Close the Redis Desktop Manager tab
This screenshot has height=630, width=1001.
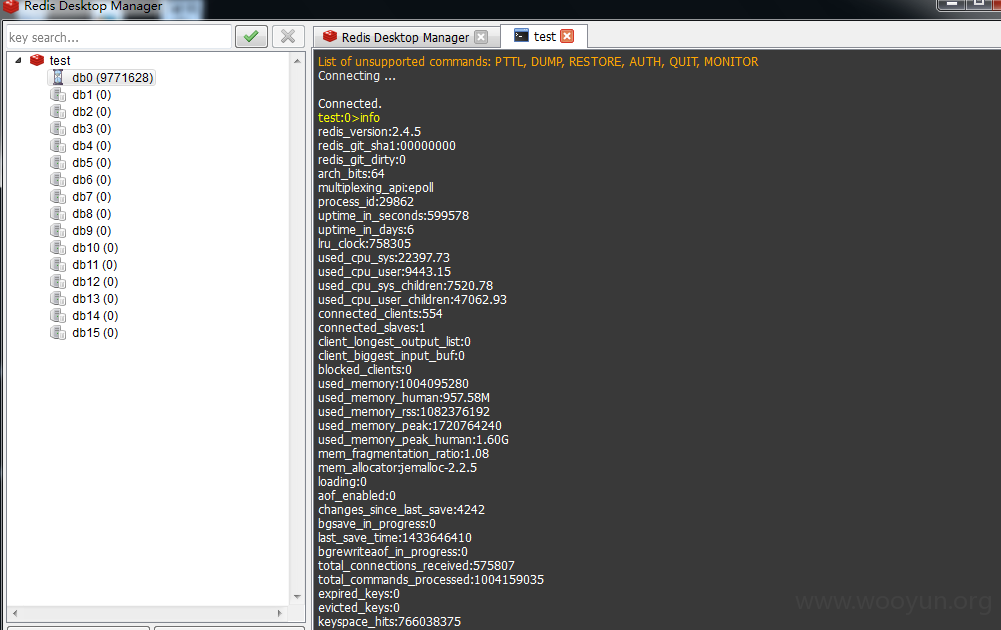pyautogui.click(x=481, y=37)
